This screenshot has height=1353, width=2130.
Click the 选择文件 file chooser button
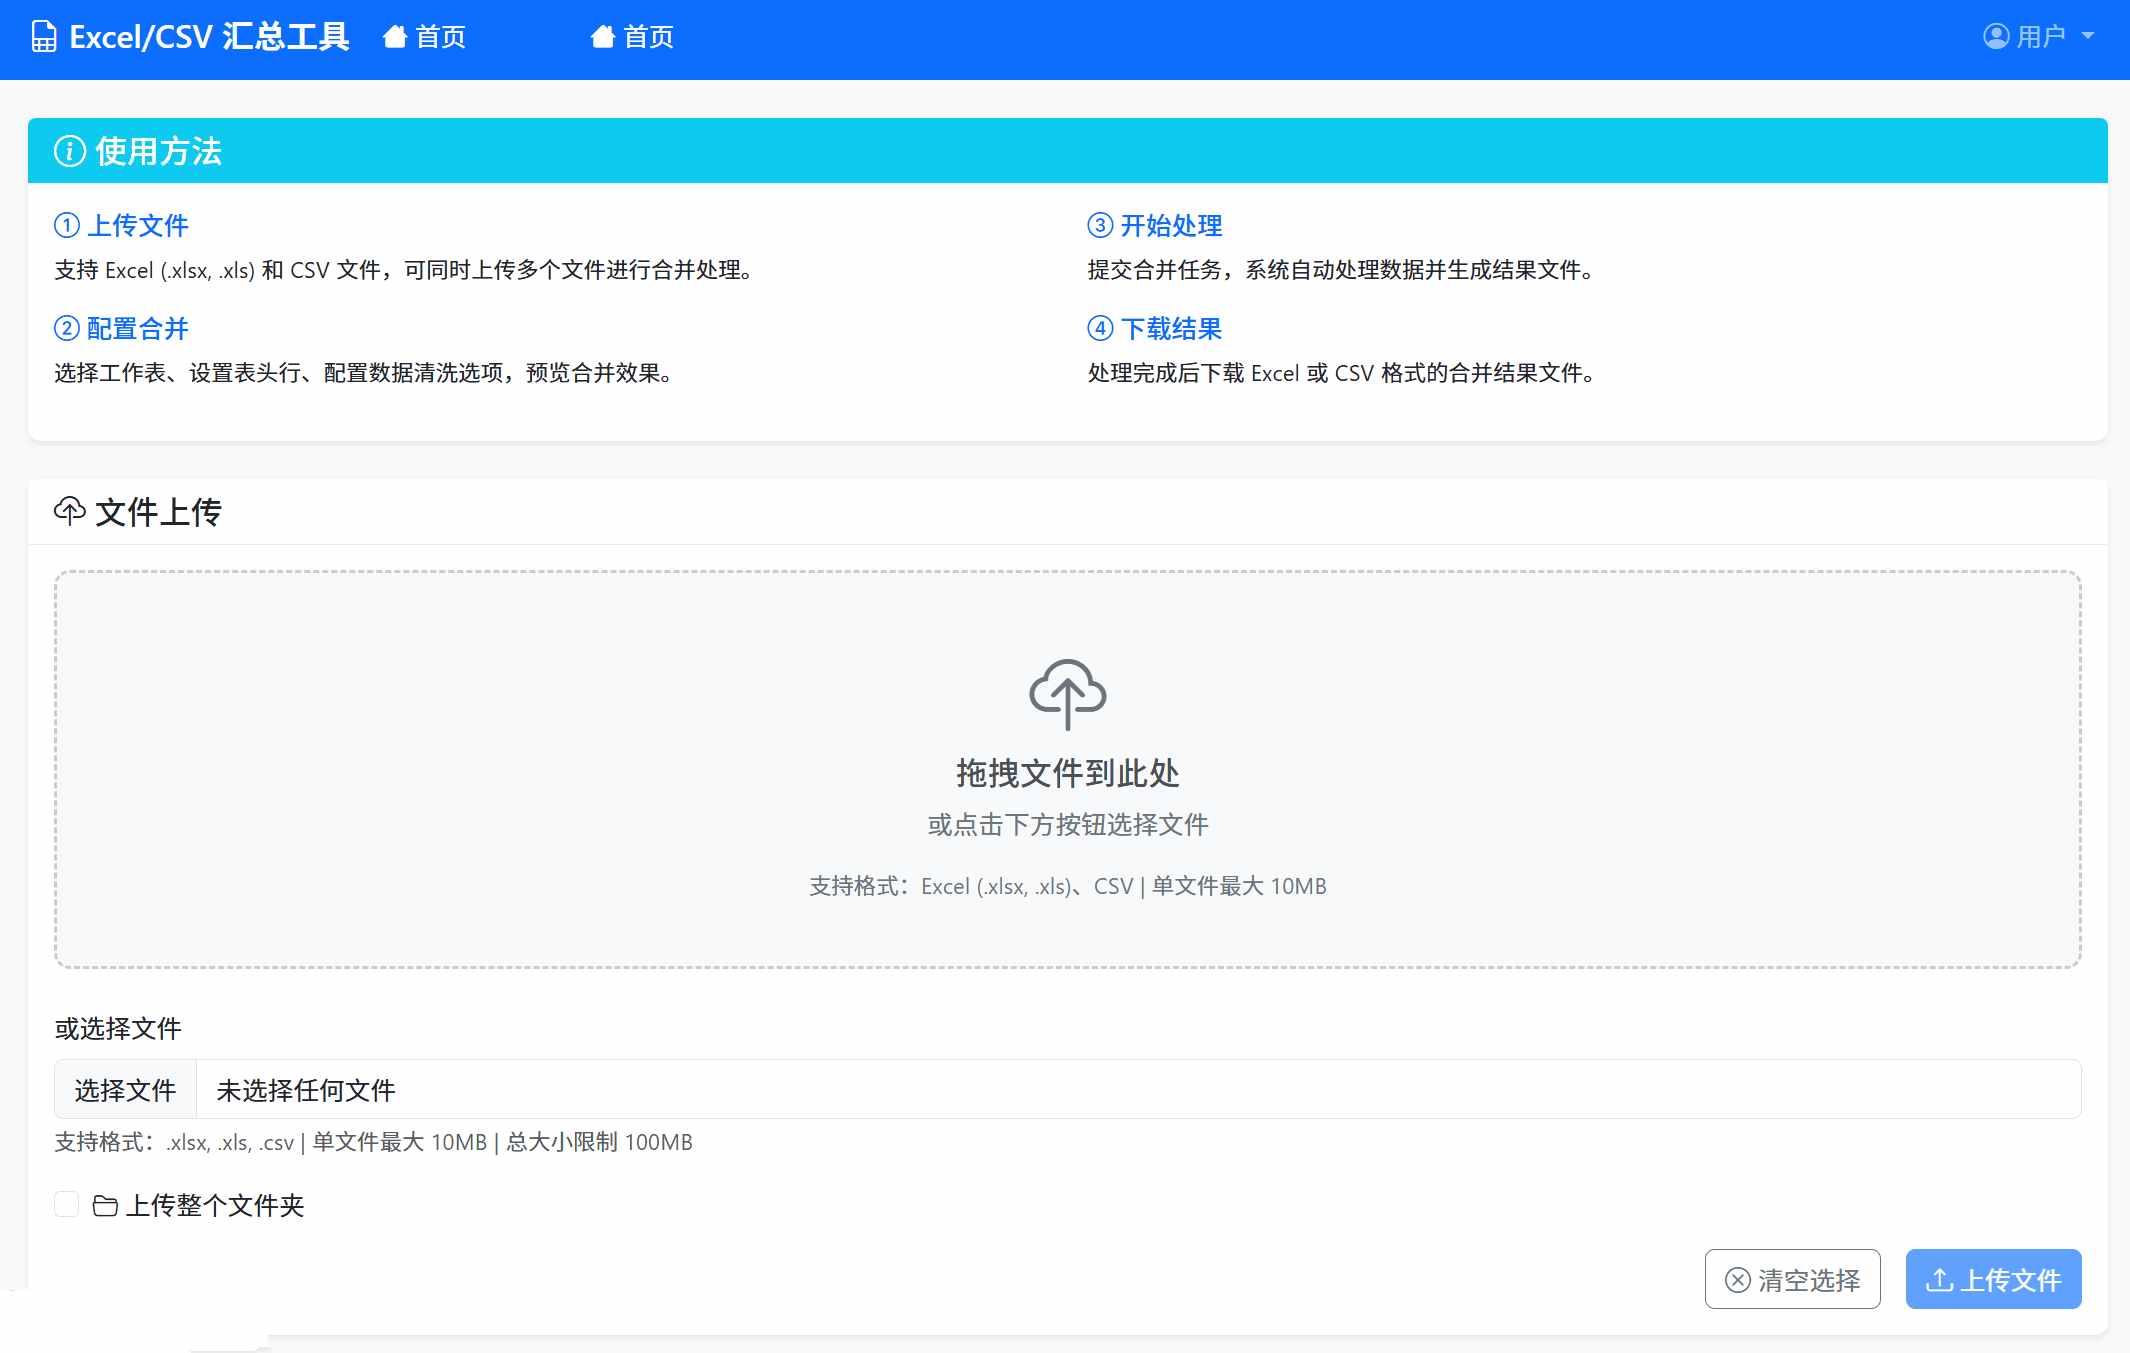125,1090
